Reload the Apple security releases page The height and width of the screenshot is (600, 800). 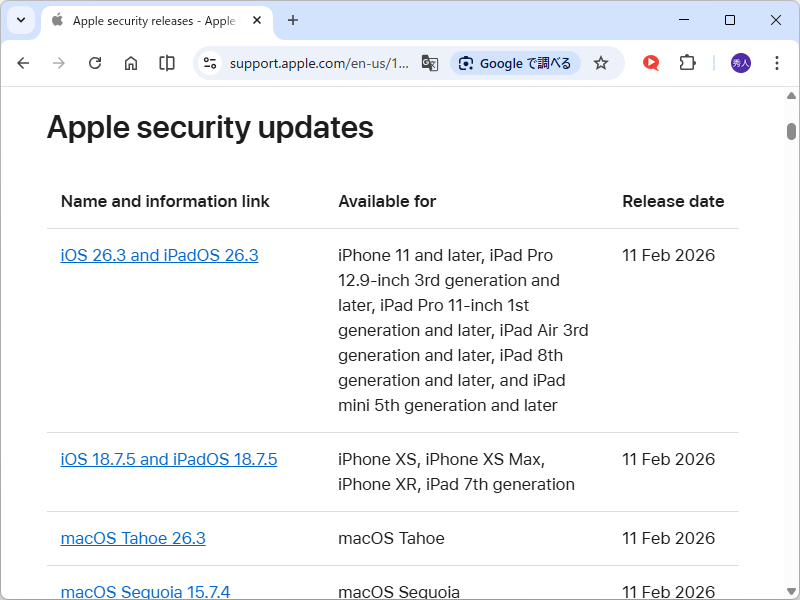(95, 62)
